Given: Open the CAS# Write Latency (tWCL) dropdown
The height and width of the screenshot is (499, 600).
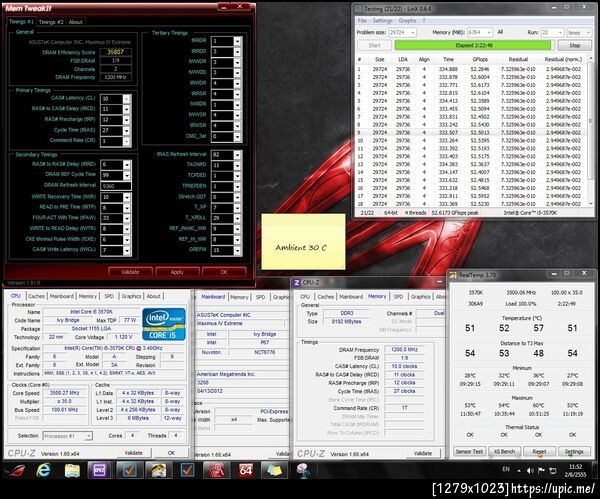Looking at the screenshot, I should tap(126, 250).
